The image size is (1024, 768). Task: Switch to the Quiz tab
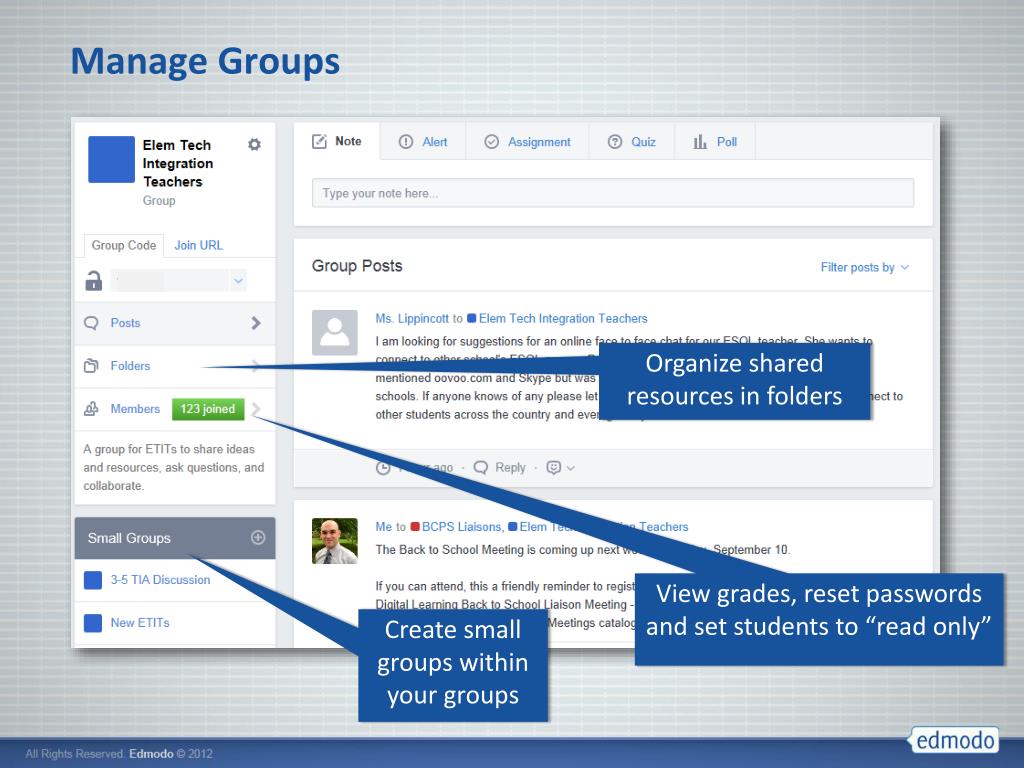(x=632, y=142)
